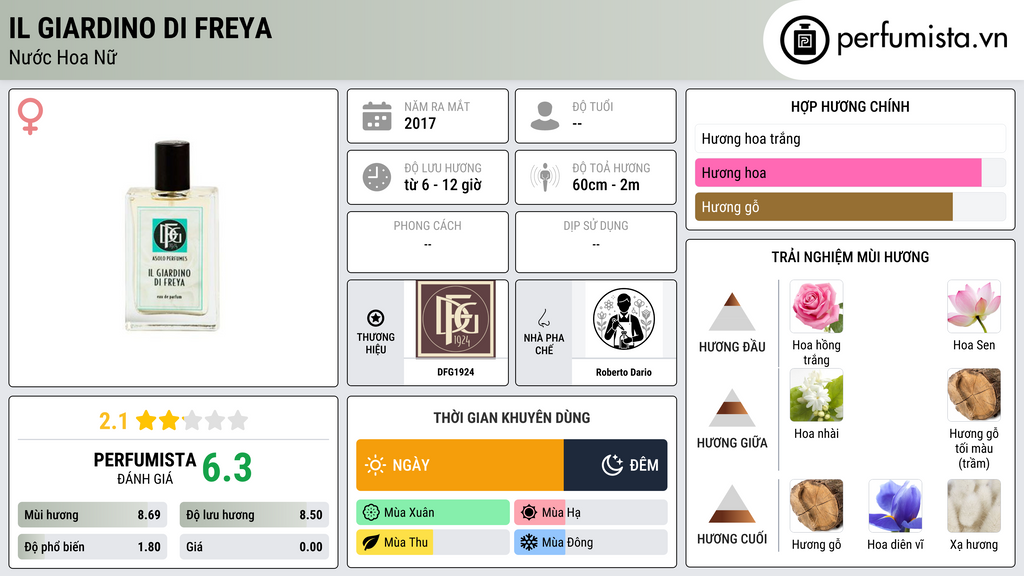Image resolution: width=1024 pixels, height=576 pixels.
Task: Click the Hương cuối pyramid icon
Action: pyautogui.click(x=732, y=504)
